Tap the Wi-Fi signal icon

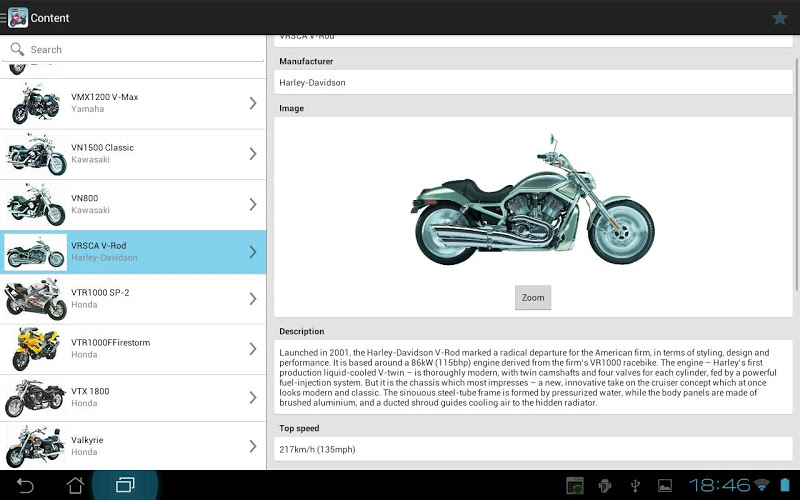762,484
